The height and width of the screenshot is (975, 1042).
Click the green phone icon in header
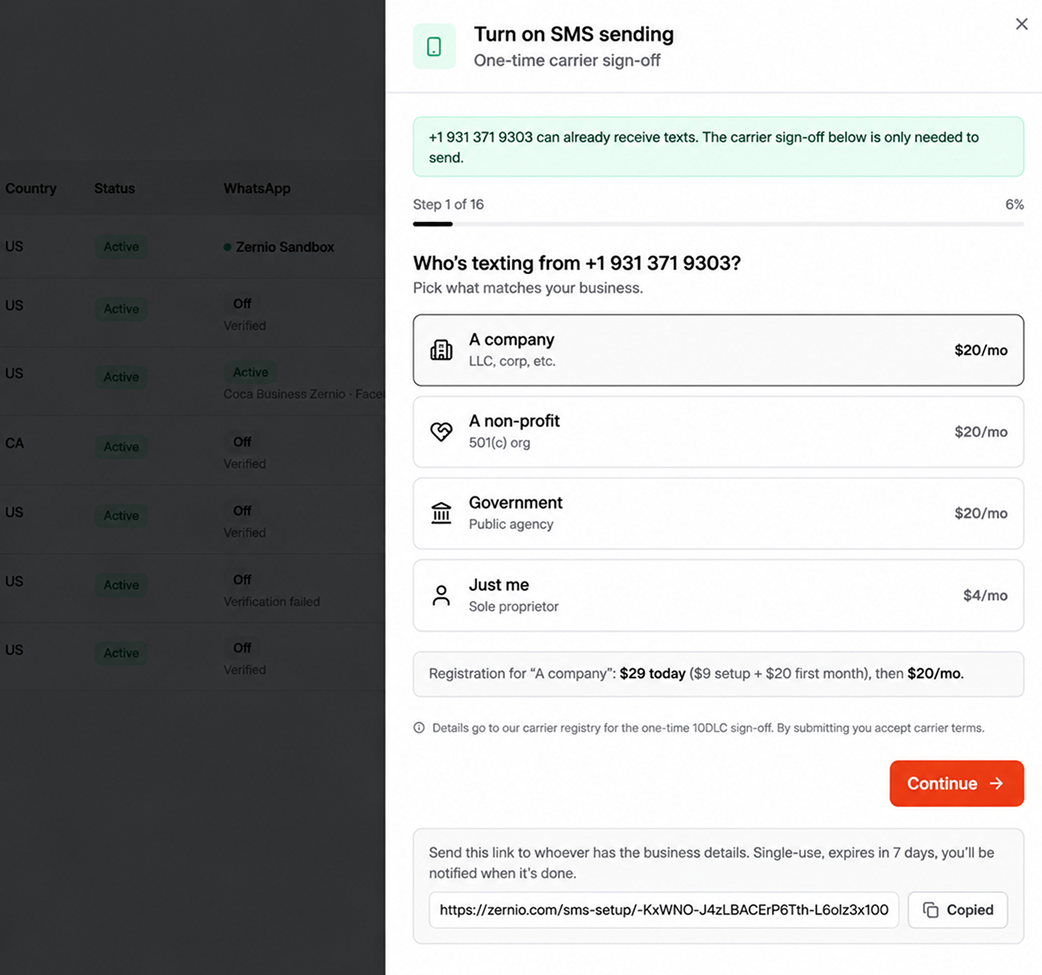point(434,47)
